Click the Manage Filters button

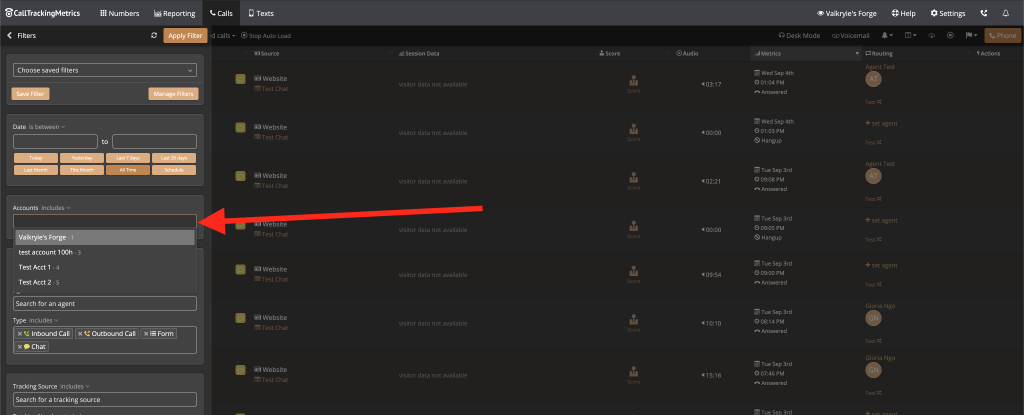coord(173,94)
